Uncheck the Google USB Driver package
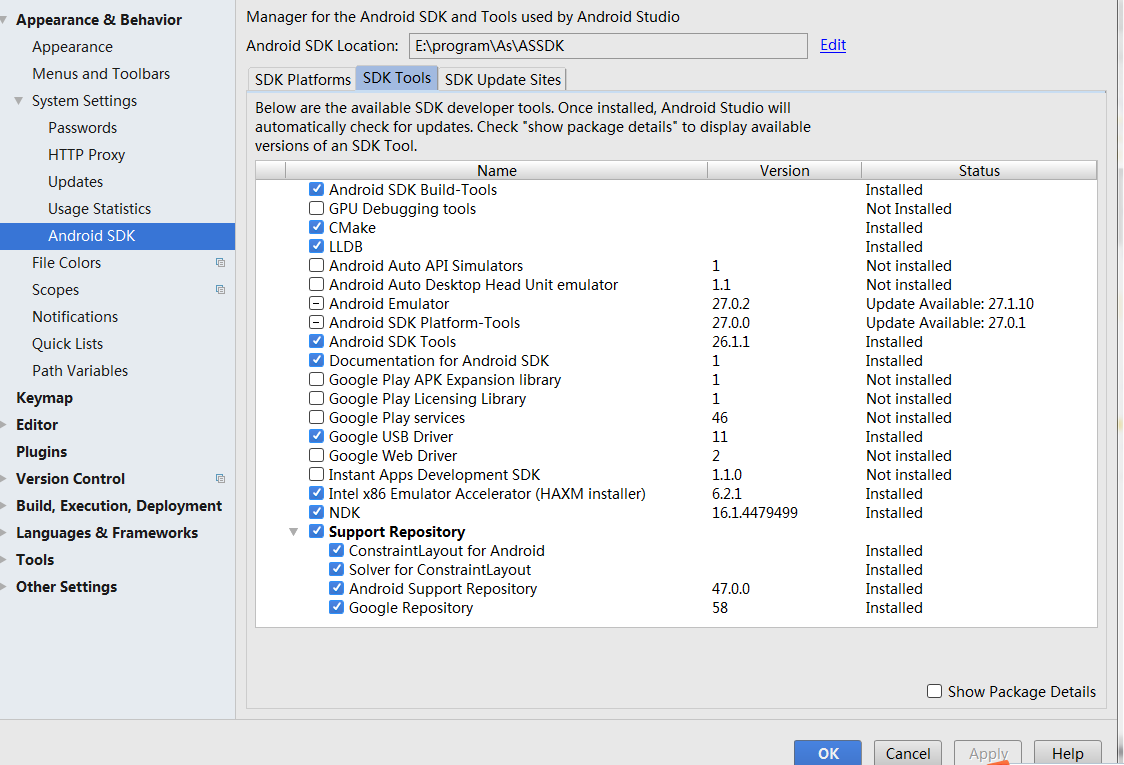 (316, 436)
